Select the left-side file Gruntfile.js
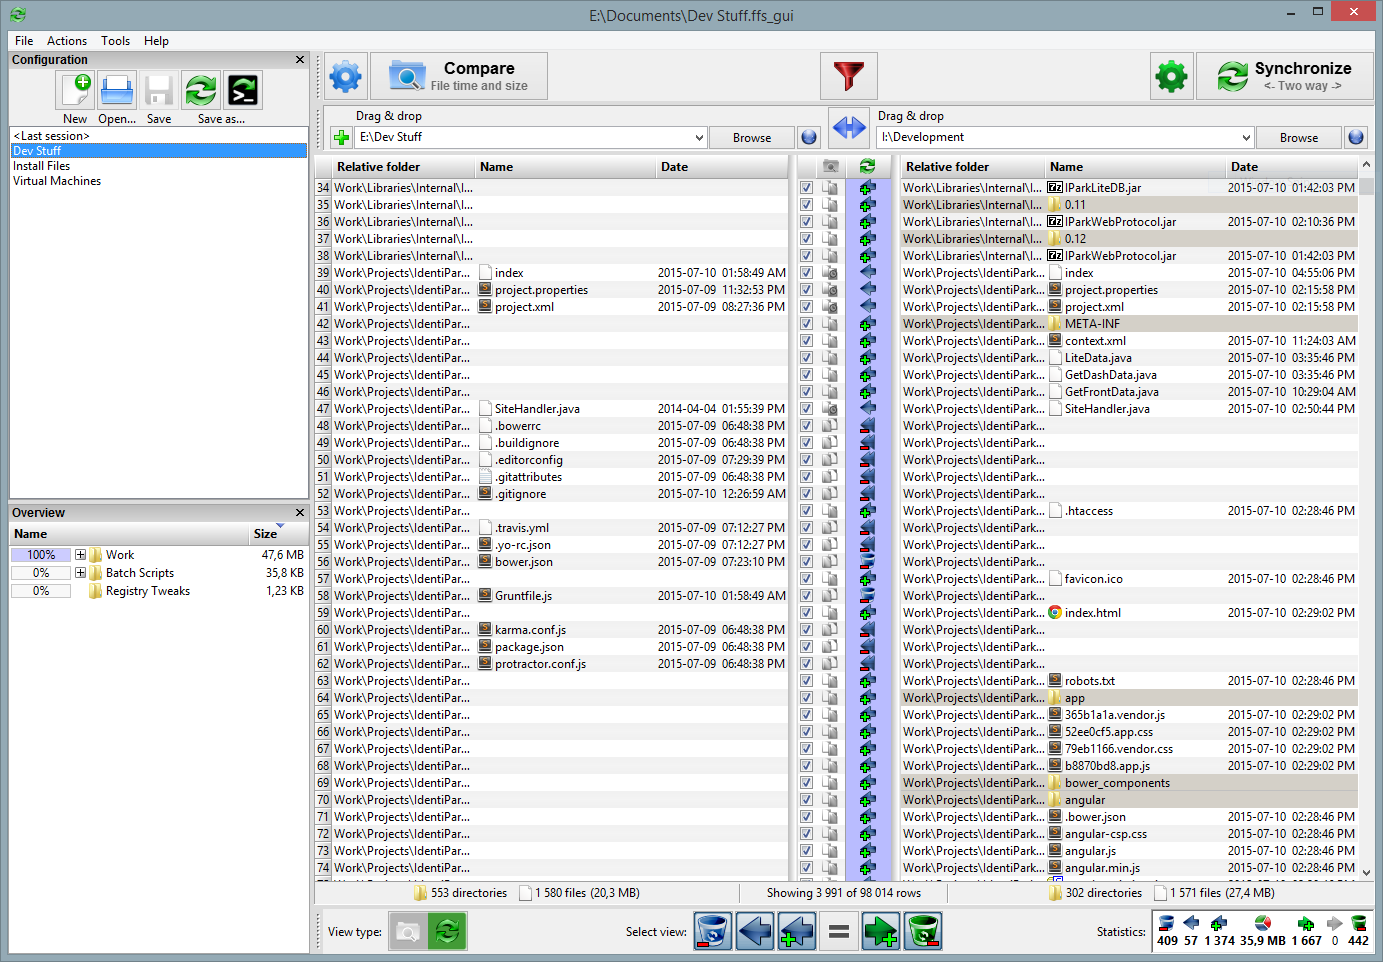Image resolution: width=1383 pixels, height=962 pixels. (x=523, y=596)
